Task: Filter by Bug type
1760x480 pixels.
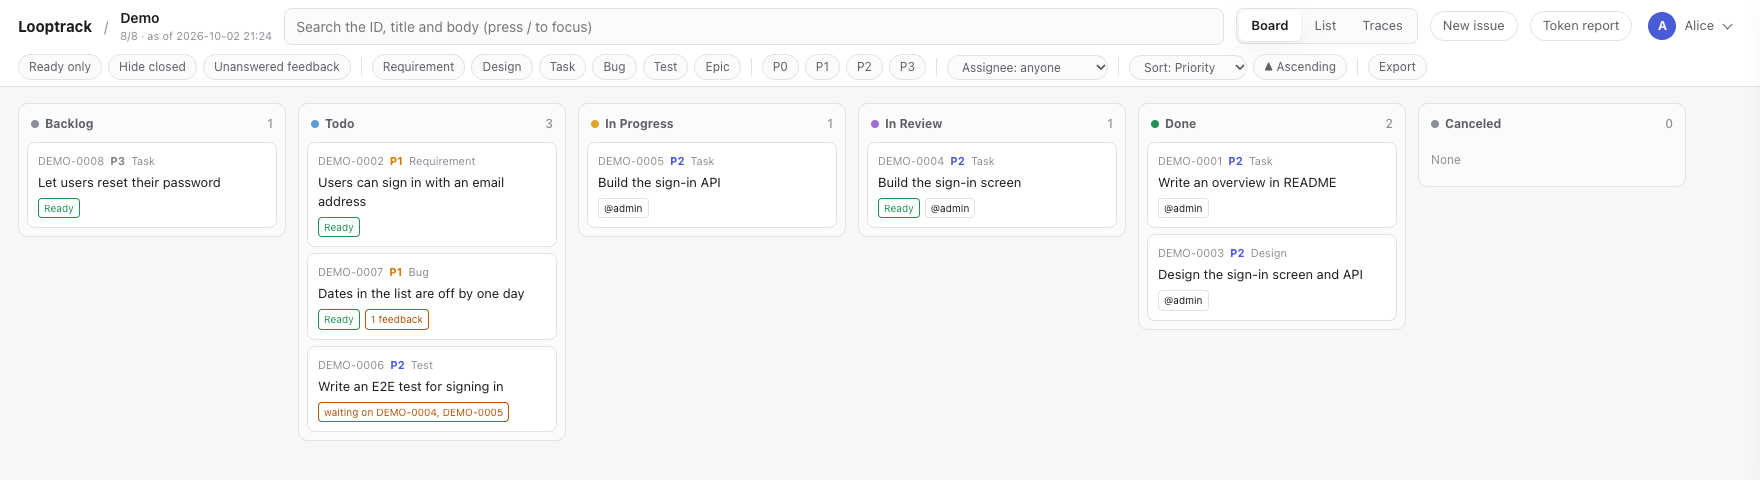Action: (615, 67)
